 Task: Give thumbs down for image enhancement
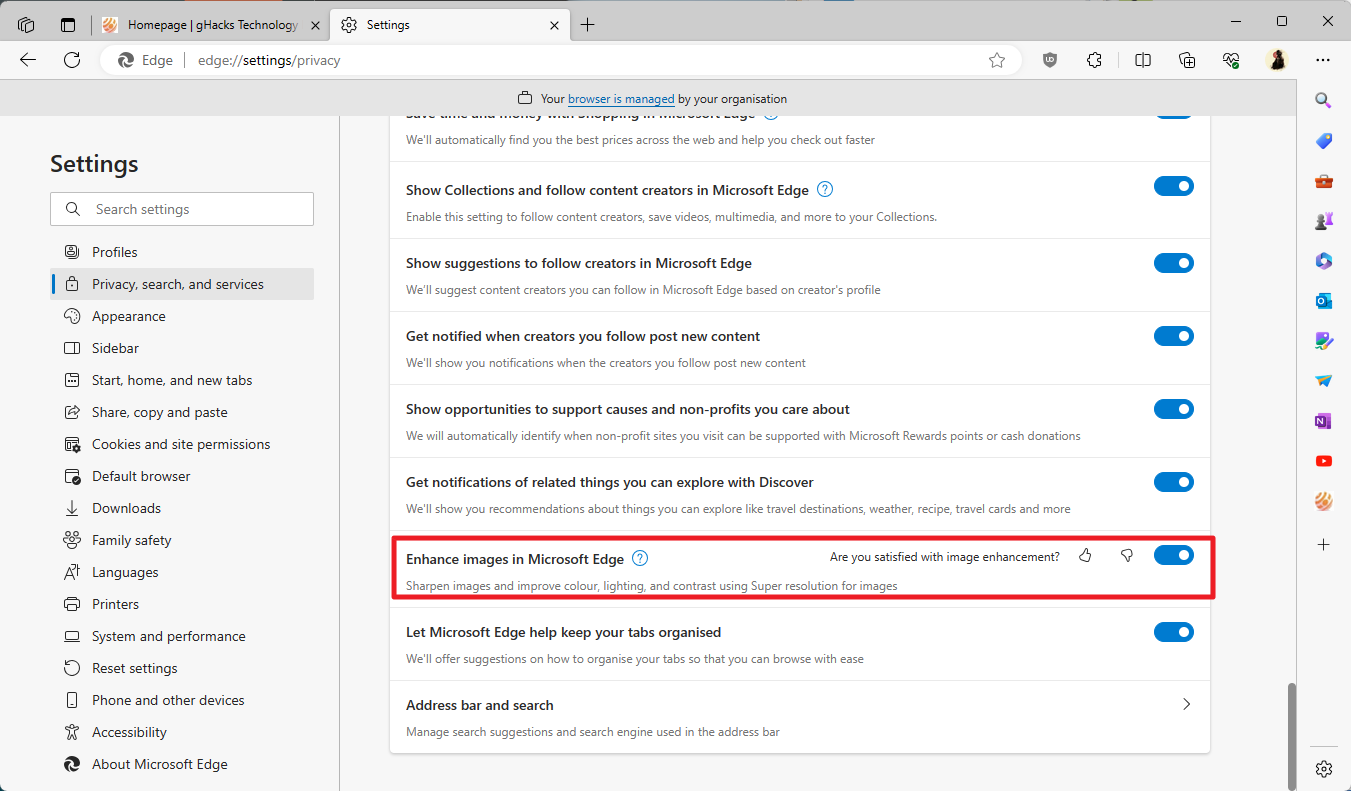[x=1127, y=556]
